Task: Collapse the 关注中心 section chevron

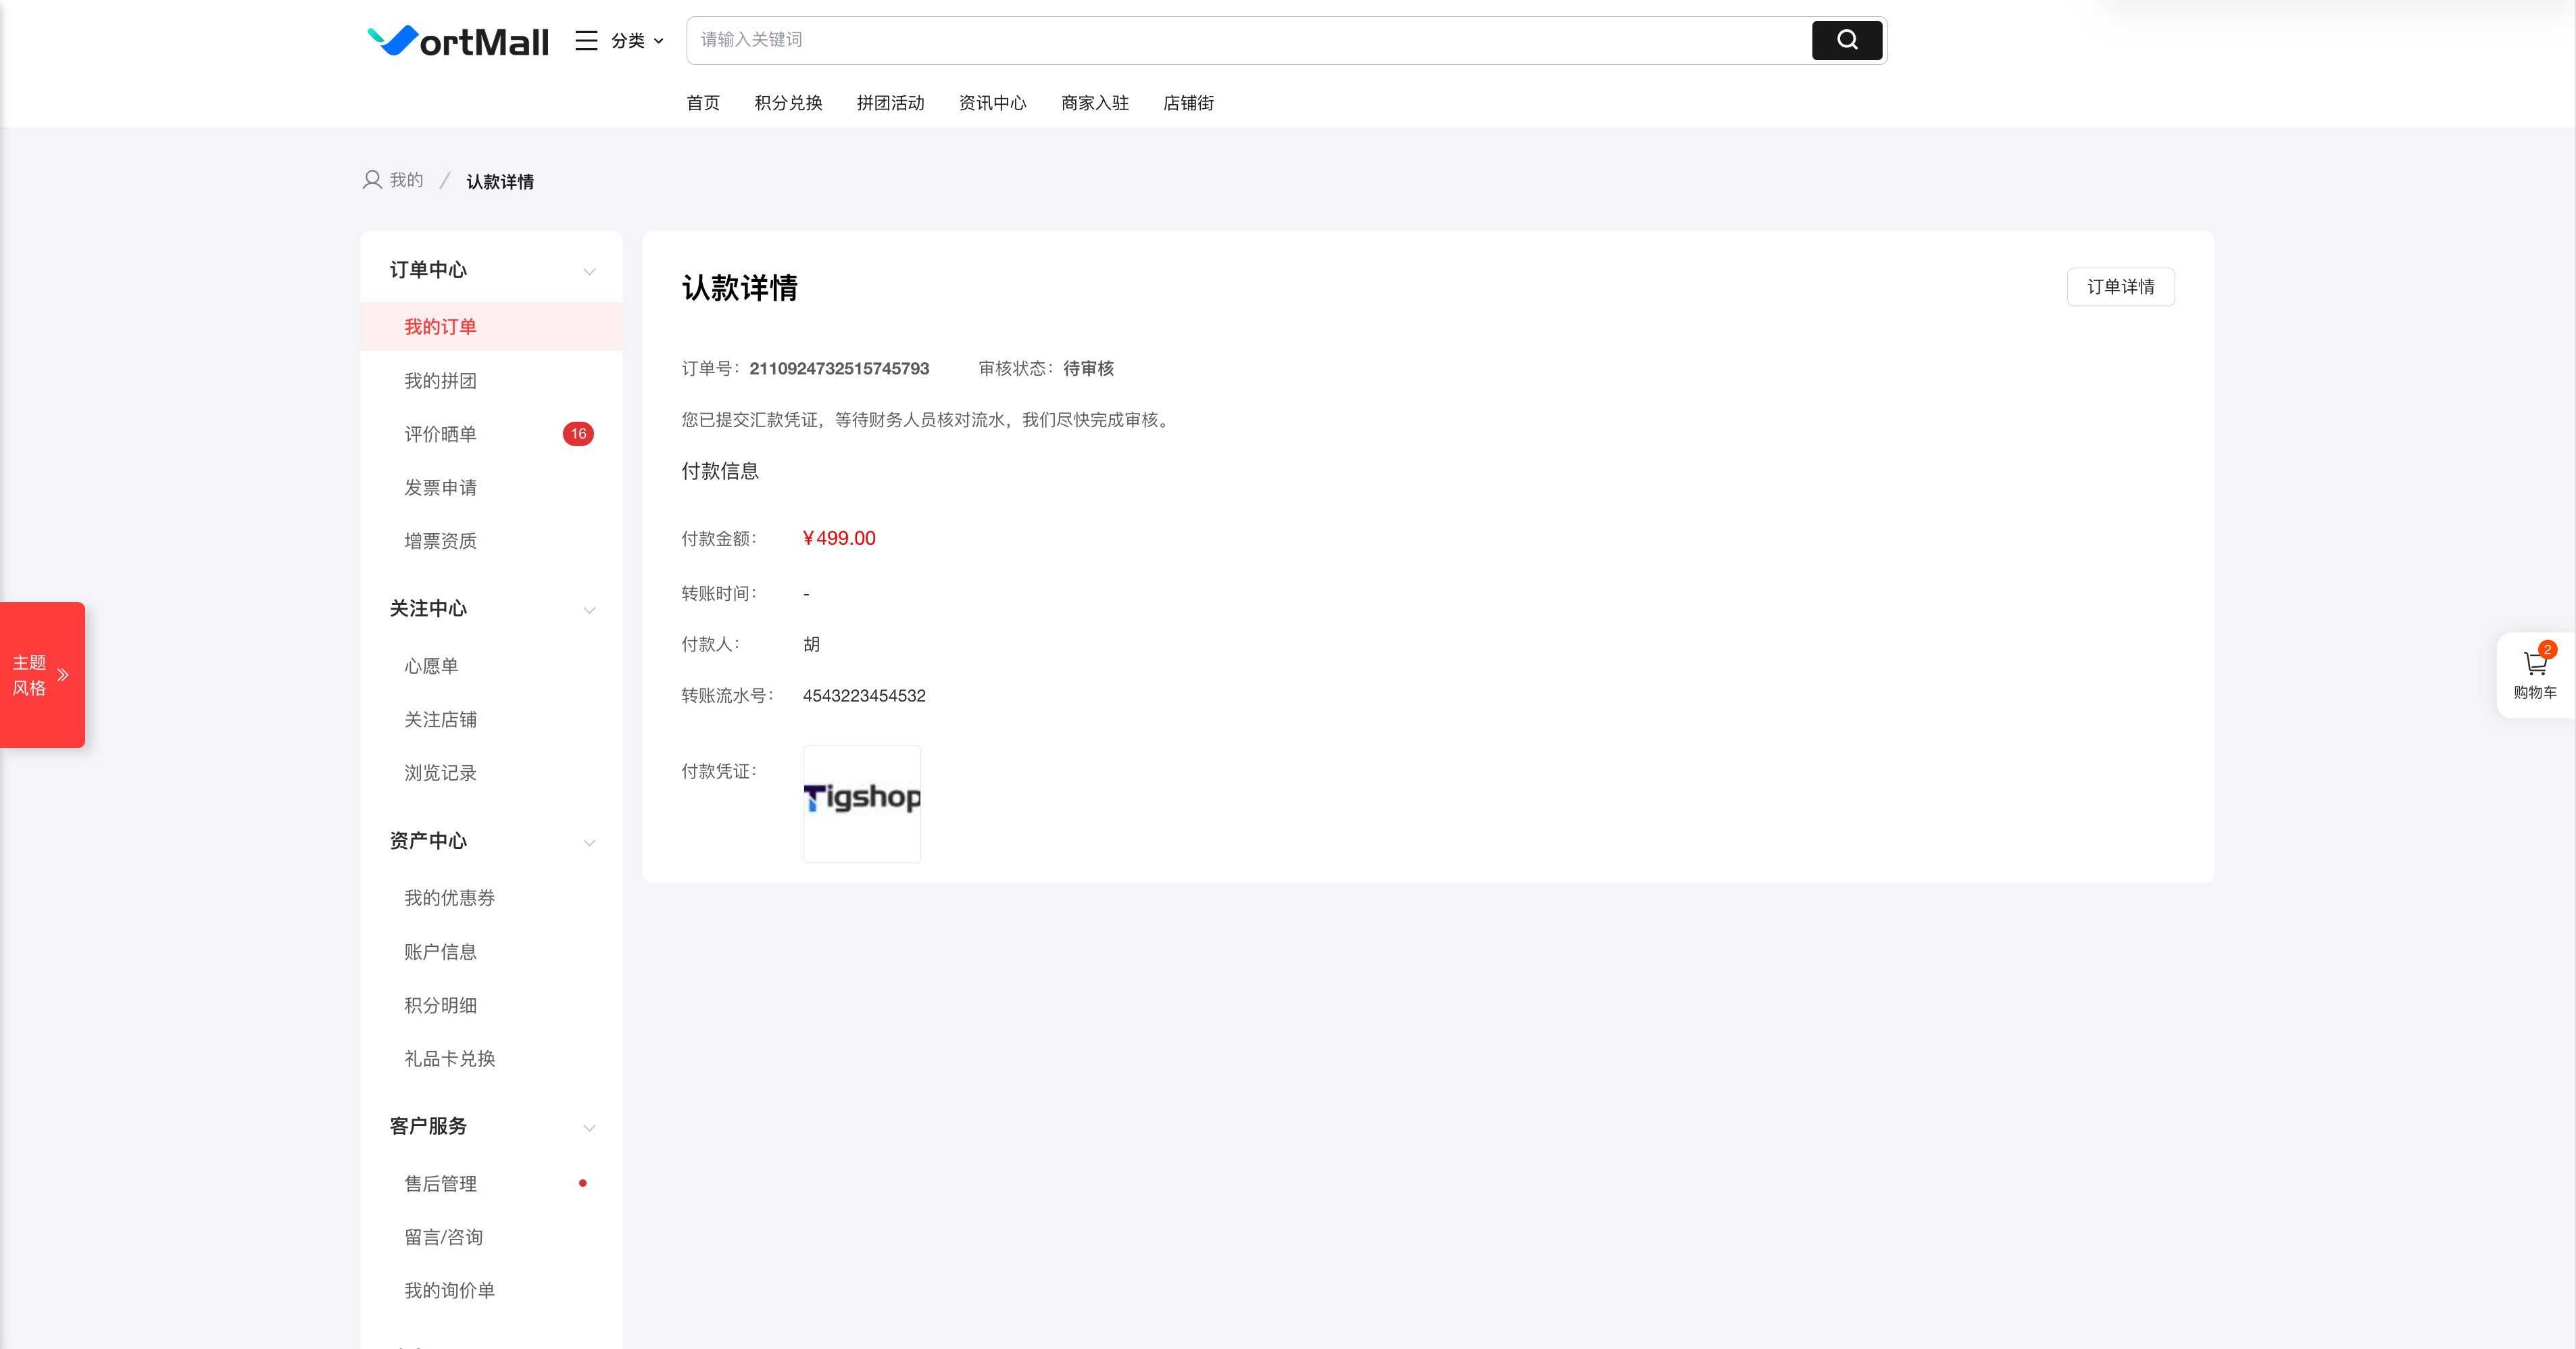Action: tap(589, 610)
